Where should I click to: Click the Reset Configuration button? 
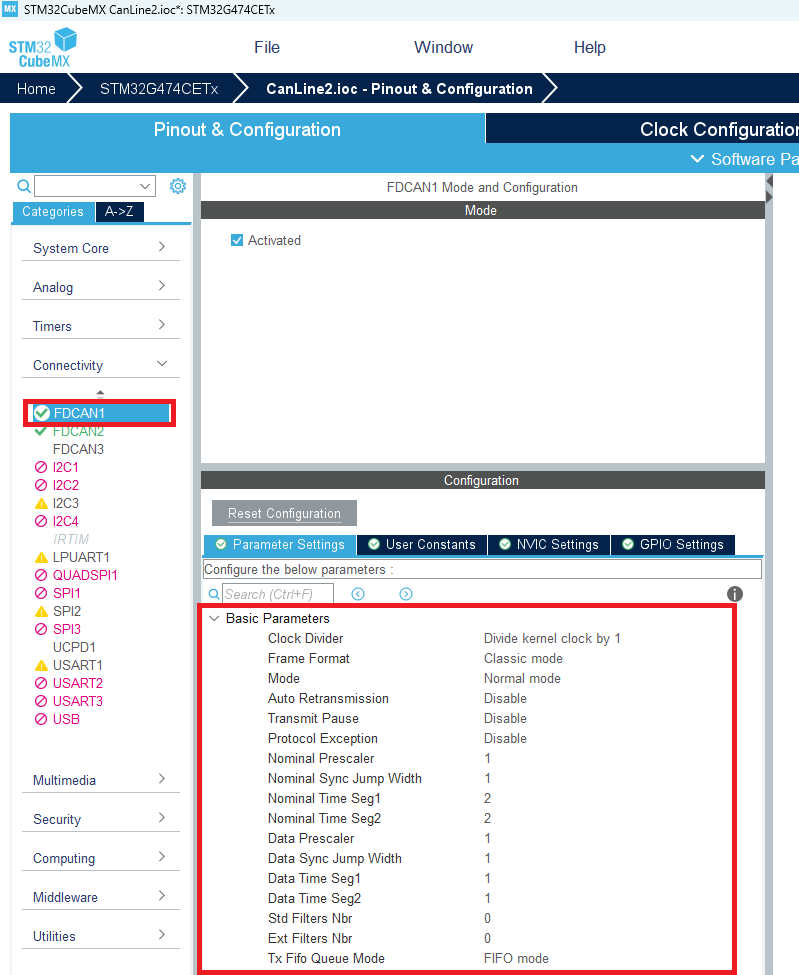[284, 513]
